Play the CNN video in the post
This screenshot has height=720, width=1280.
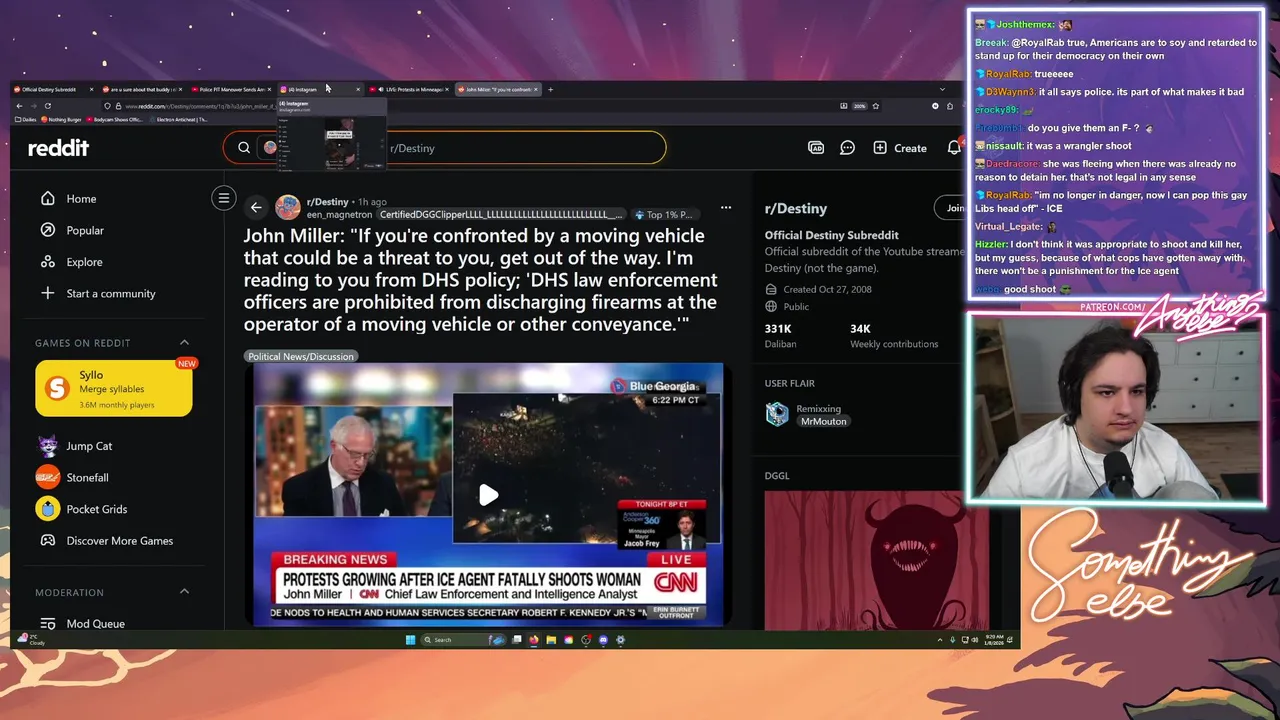pos(488,495)
